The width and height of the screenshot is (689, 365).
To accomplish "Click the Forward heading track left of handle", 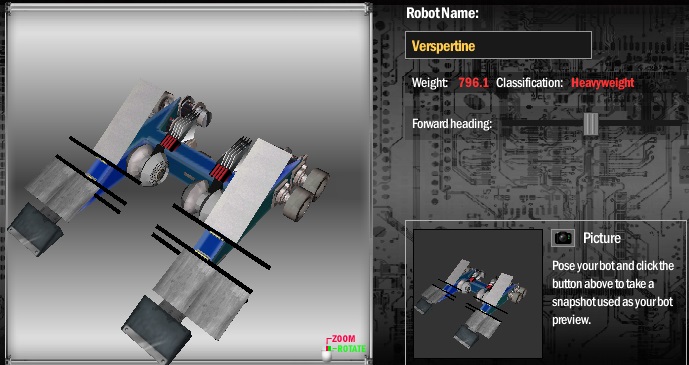I will click(x=542, y=123).
